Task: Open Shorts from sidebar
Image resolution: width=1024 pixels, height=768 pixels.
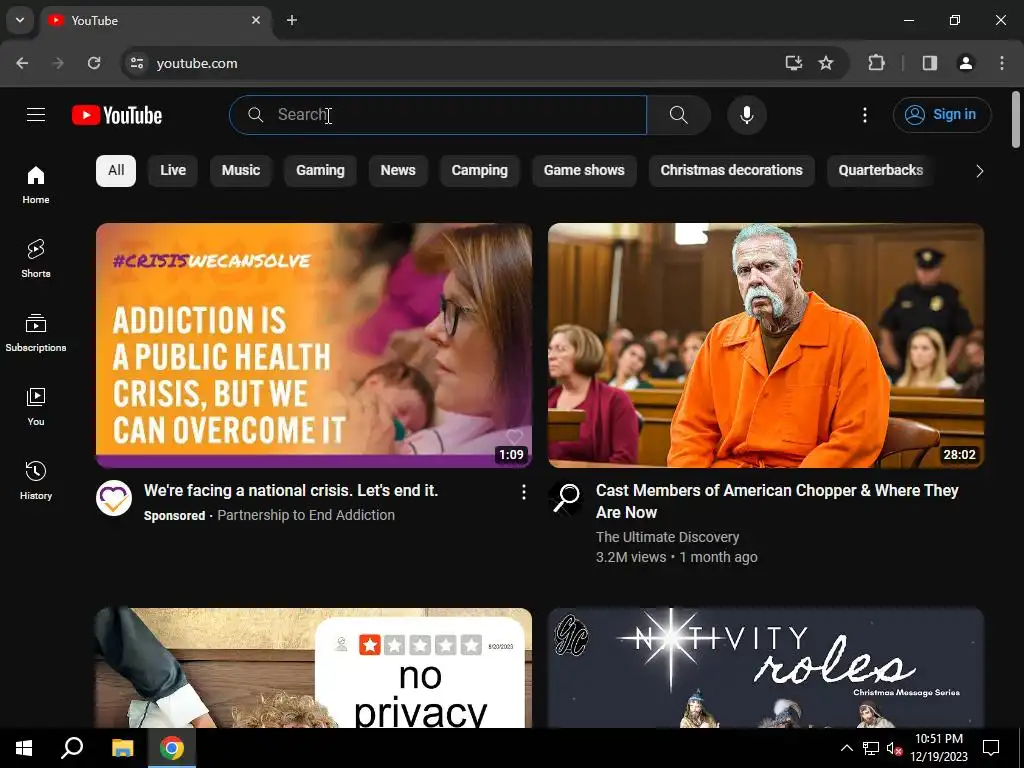Action: click(36, 259)
